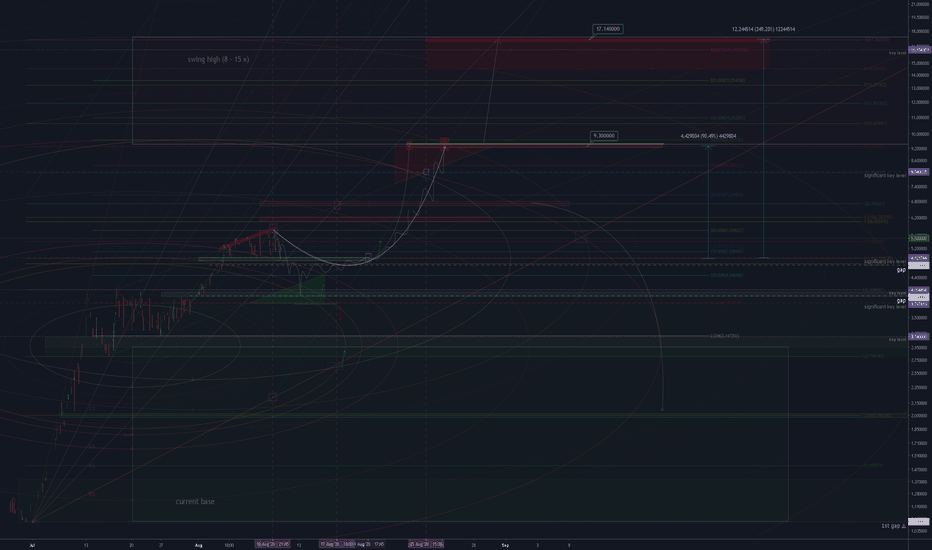Click the "Sep" label on the time axis
The width and height of the screenshot is (932, 550).
pyautogui.click(x=505, y=545)
